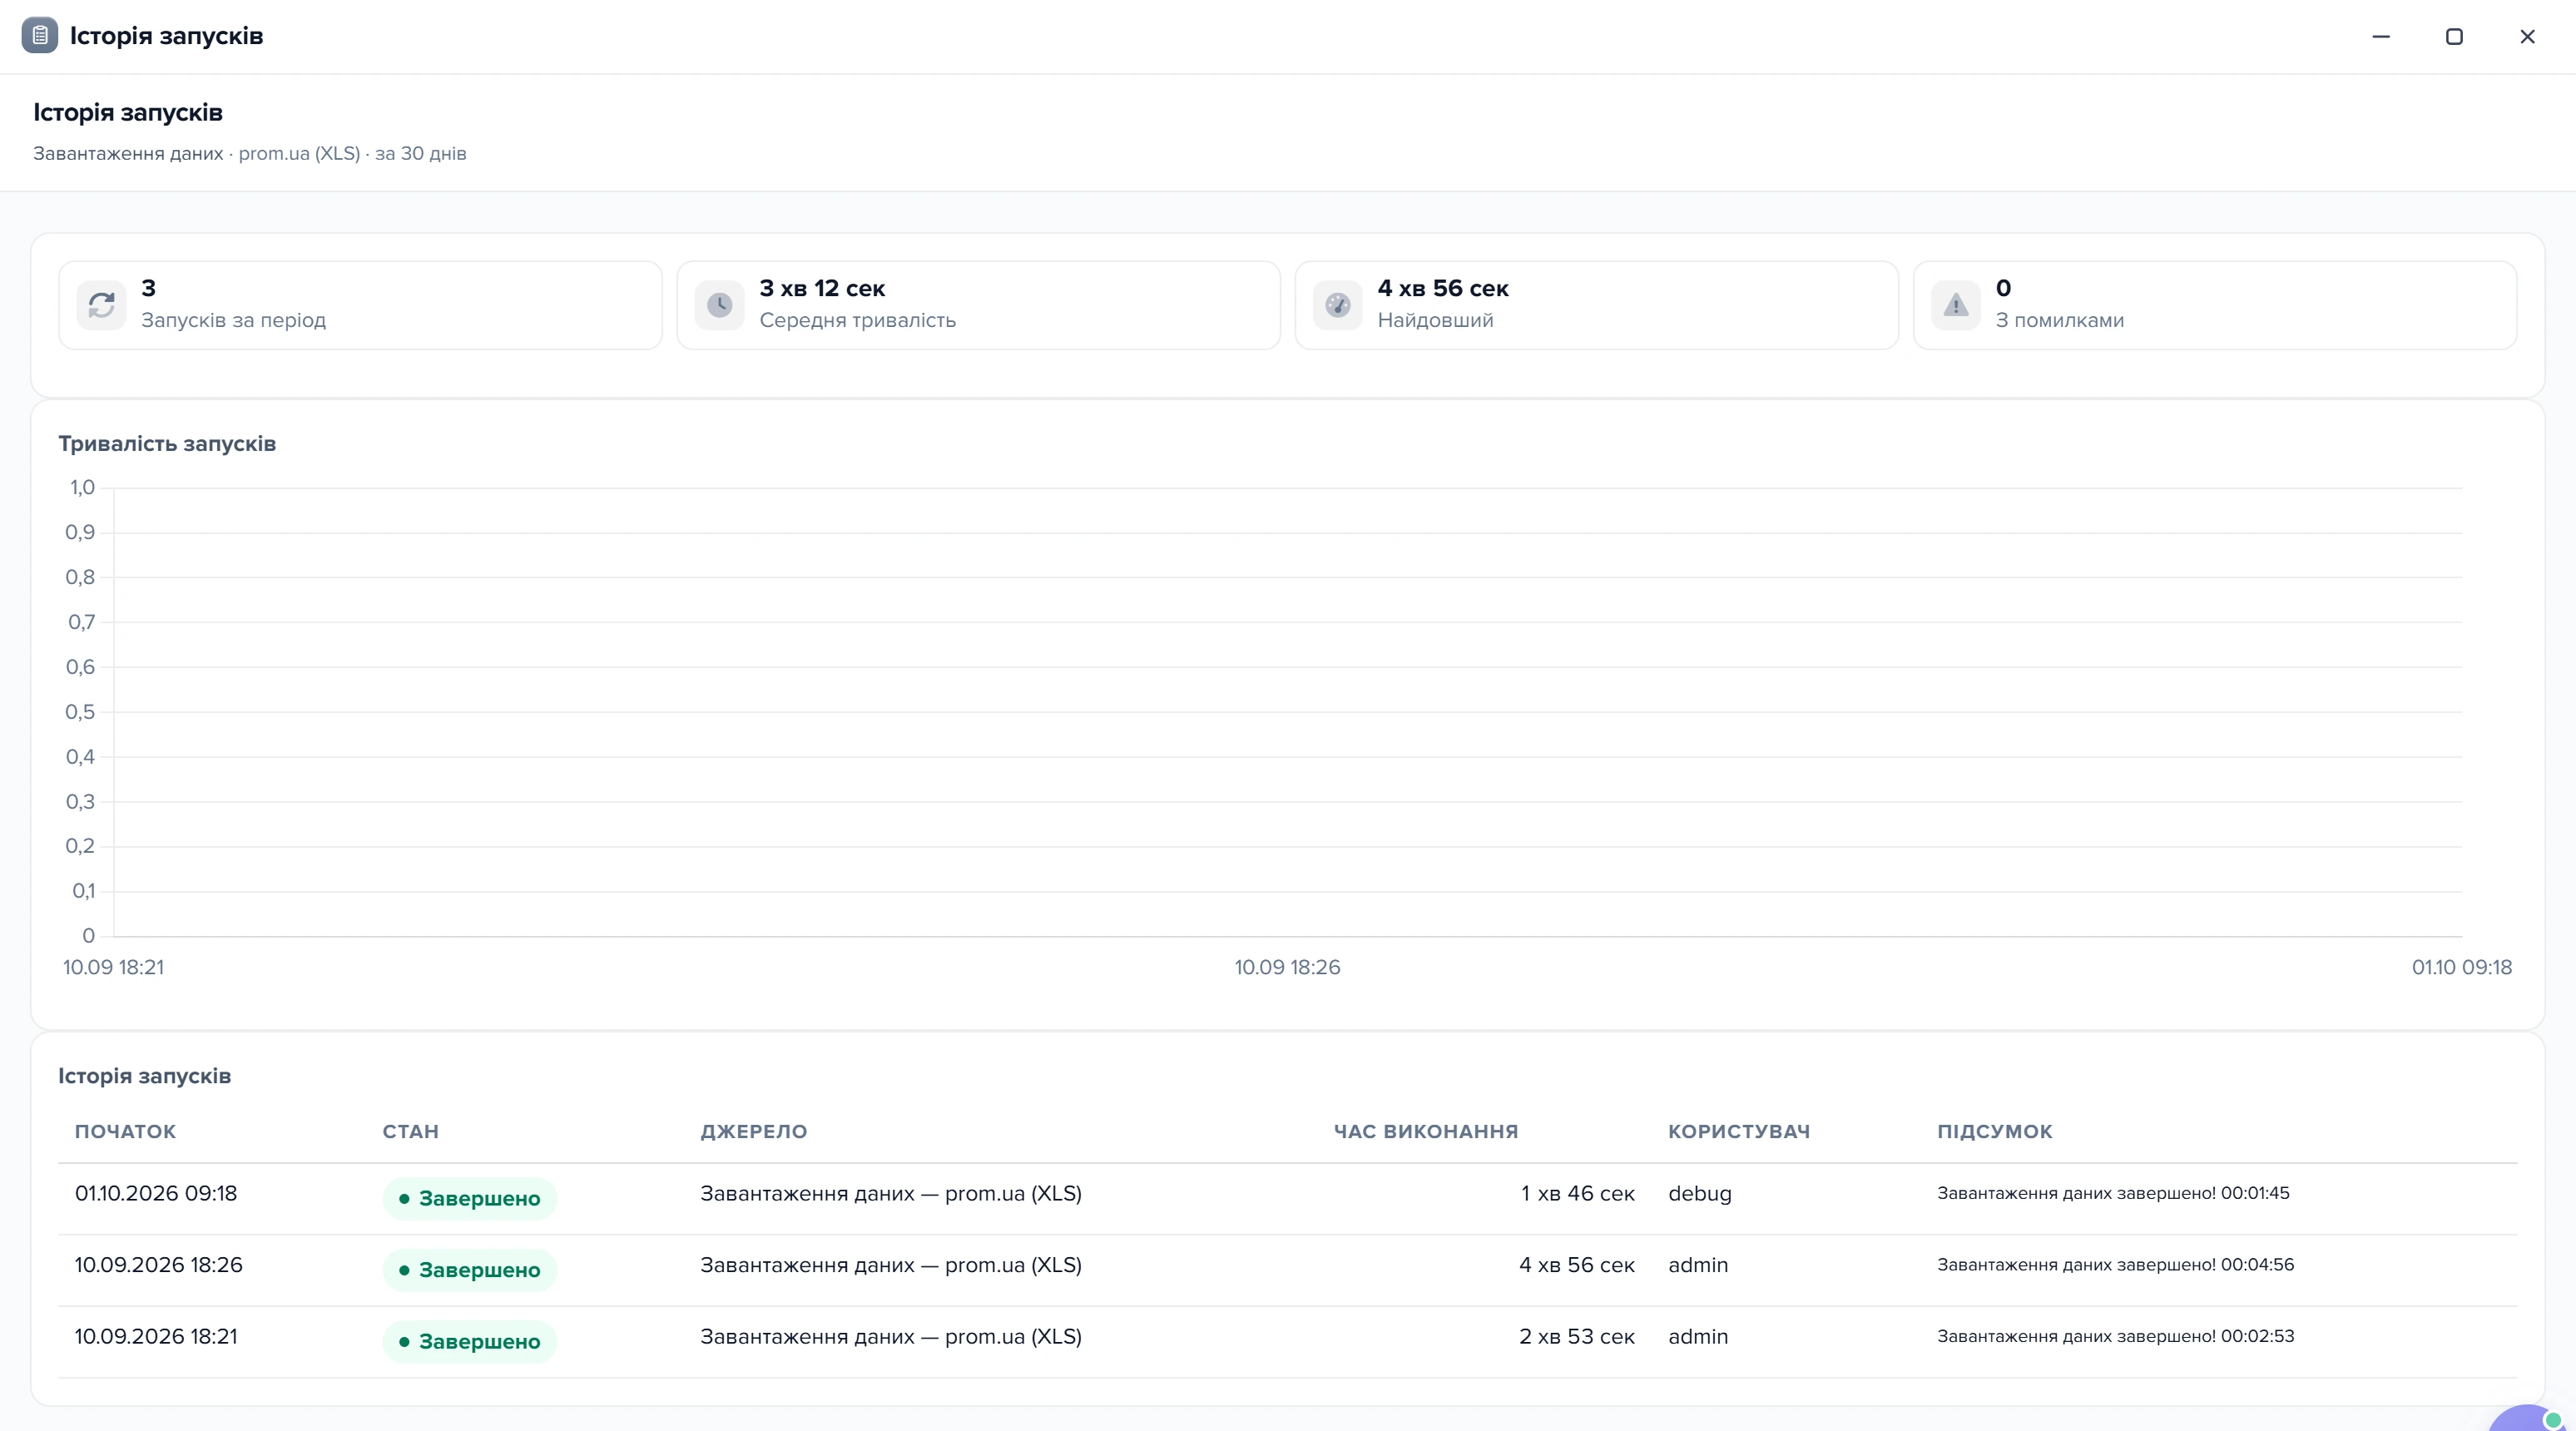
Task: Click the admin cell in the 18:26 row
Action: tap(1698, 1265)
